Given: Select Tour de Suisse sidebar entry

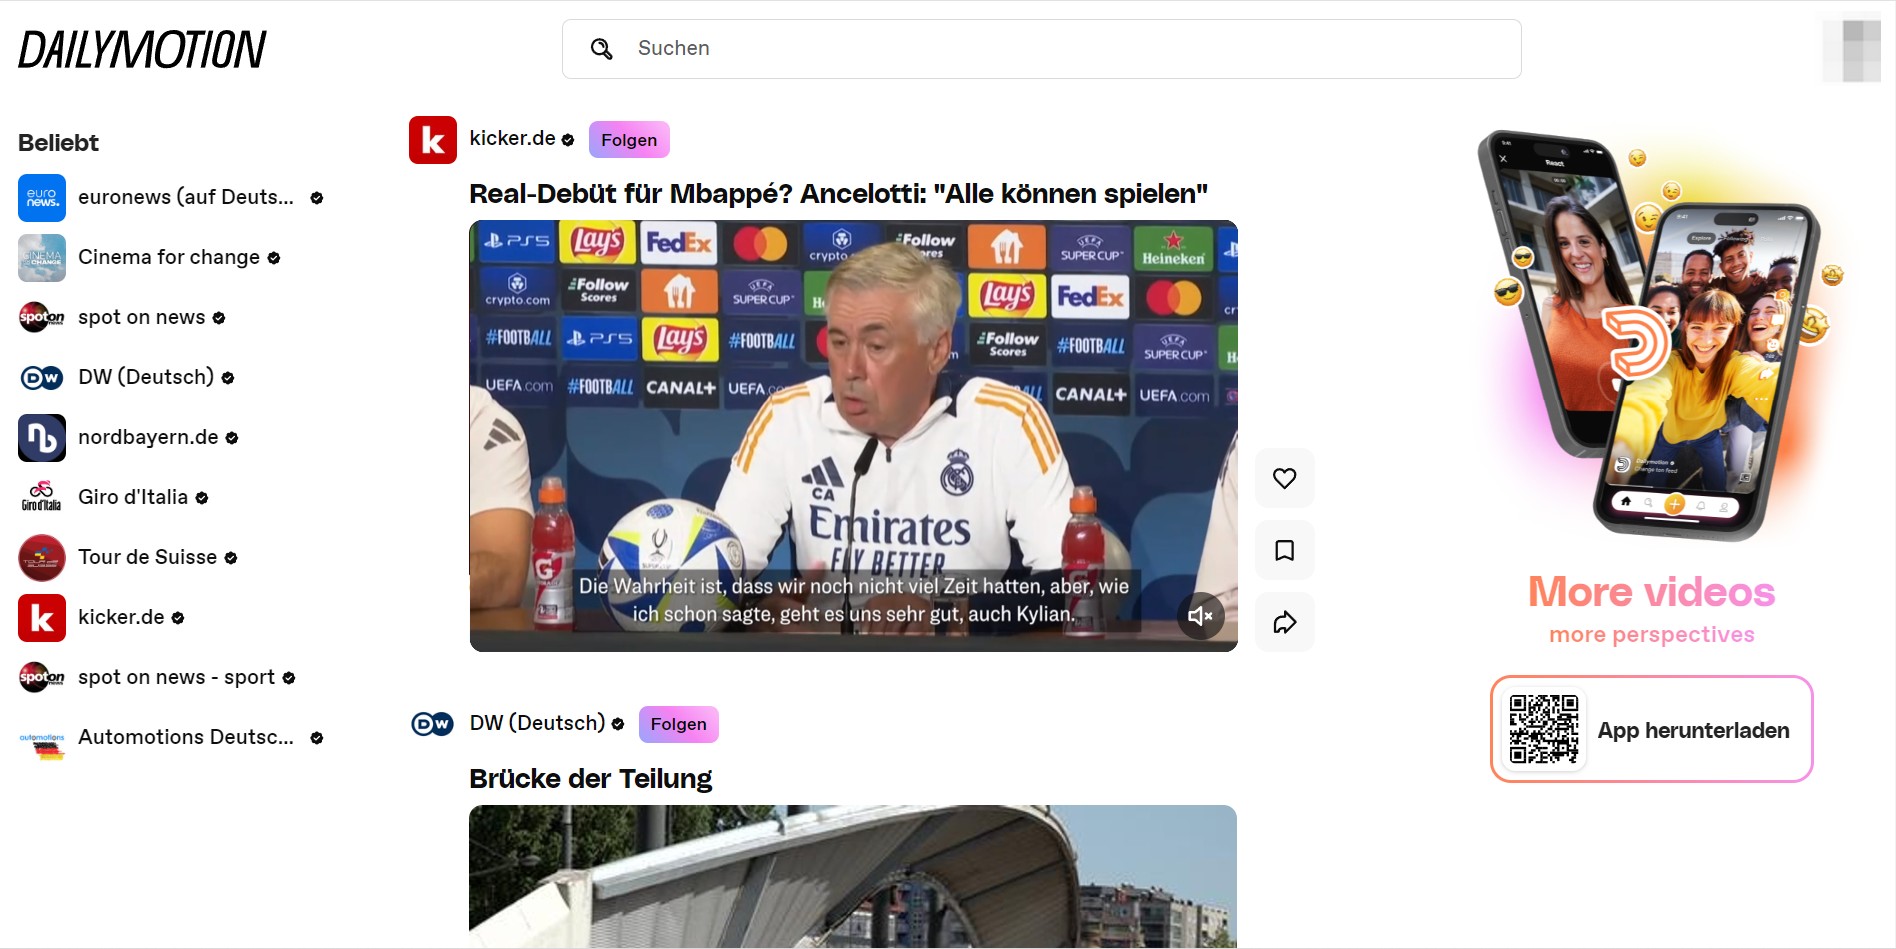Looking at the screenshot, I should 147,557.
